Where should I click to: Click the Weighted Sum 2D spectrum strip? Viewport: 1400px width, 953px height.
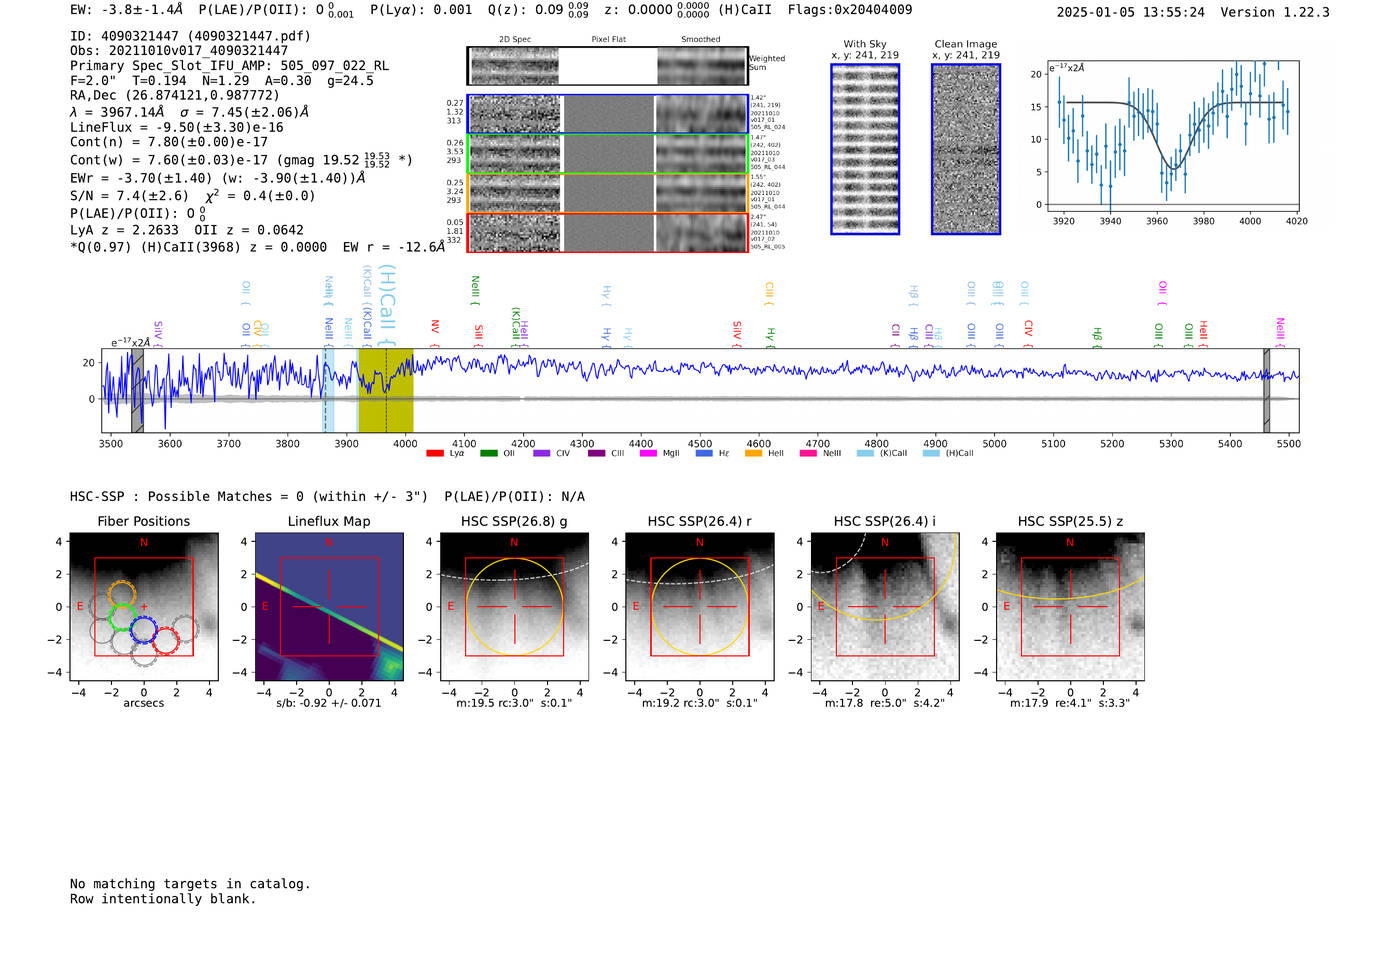coord(608,66)
